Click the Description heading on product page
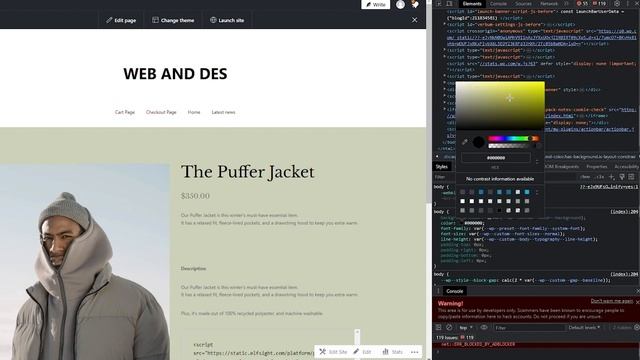640x360 pixels. pos(193,269)
